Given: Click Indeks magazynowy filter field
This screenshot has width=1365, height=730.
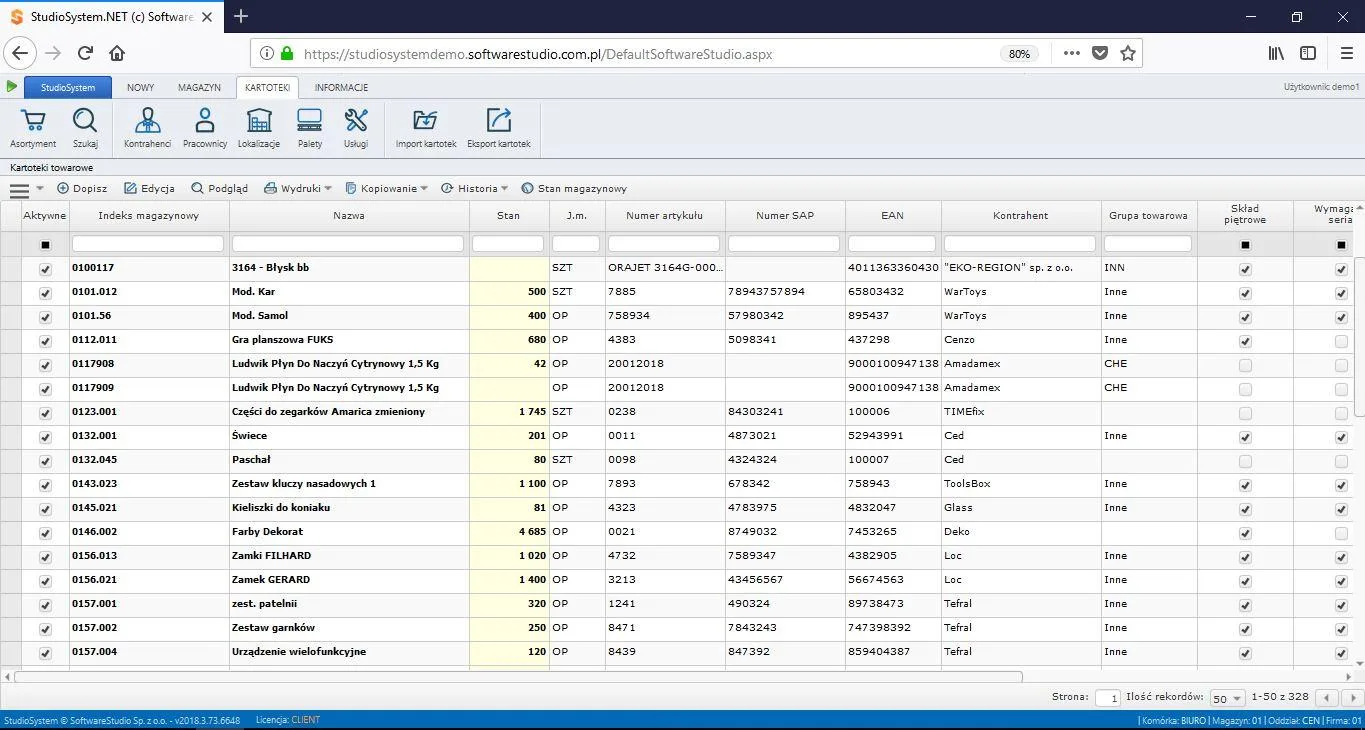Looking at the screenshot, I should (x=148, y=244).
